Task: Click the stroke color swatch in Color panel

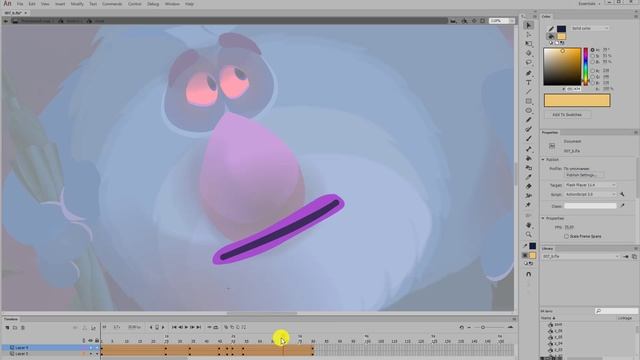Action: pos(562,29)
